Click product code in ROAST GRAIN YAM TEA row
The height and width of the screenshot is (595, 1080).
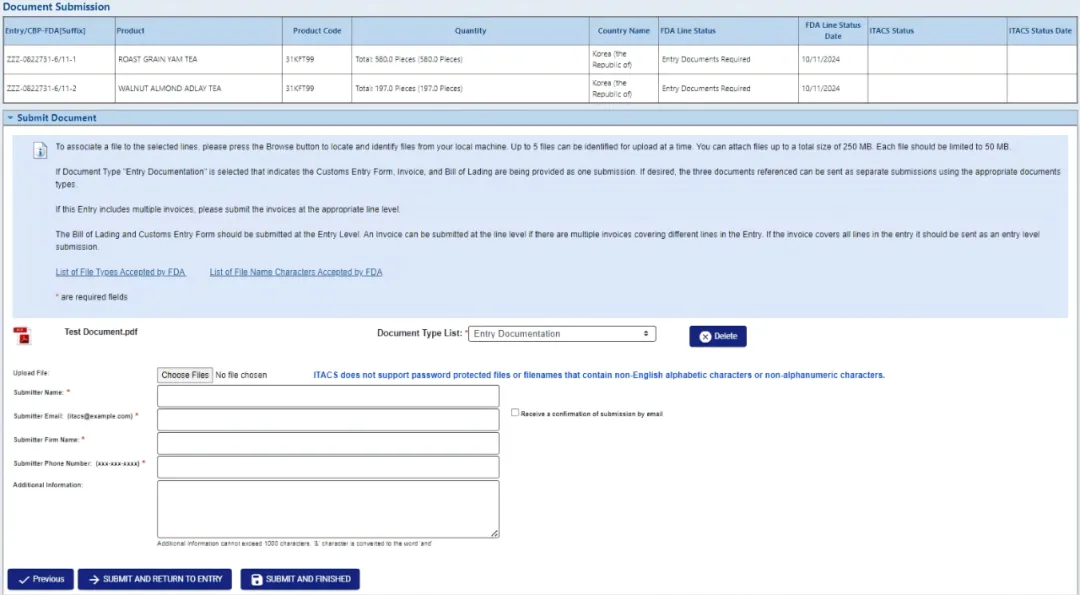pyautogui.click(x=300, y=59)
